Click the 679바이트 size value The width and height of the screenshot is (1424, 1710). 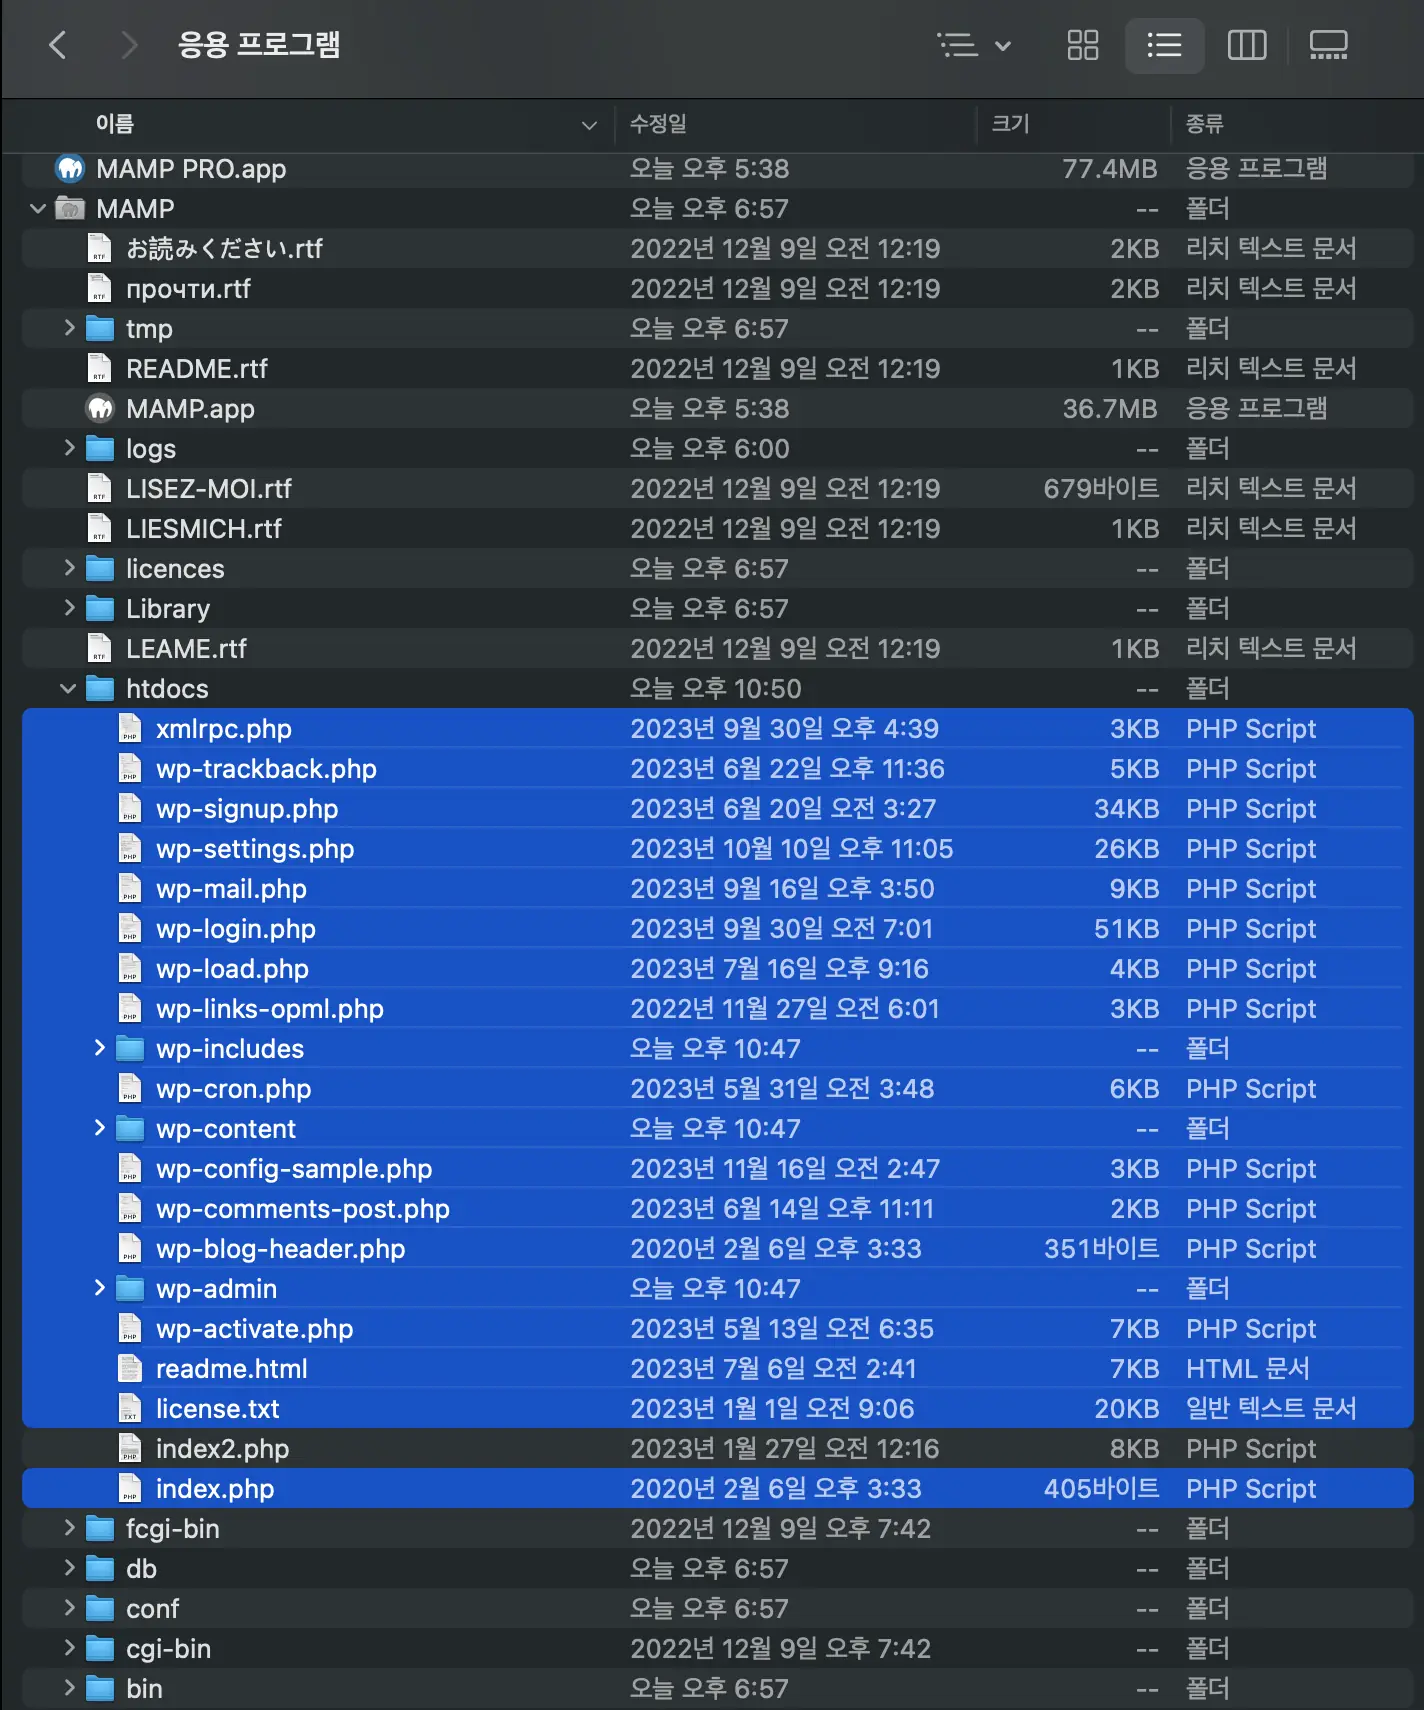point(1101,489)
